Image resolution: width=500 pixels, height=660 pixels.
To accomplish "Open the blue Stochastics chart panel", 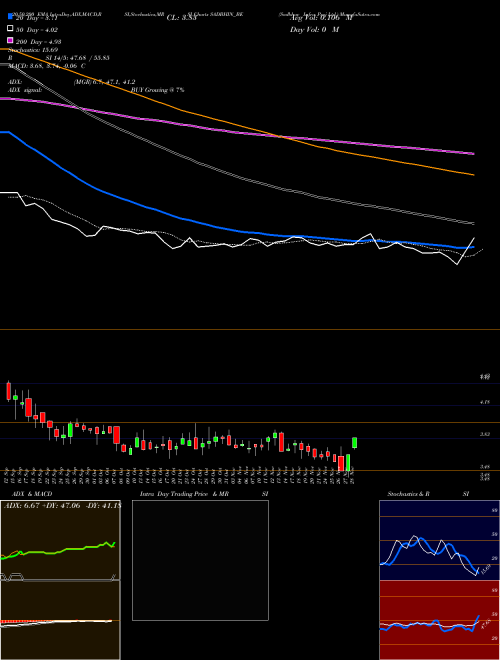I will [439, 540].
